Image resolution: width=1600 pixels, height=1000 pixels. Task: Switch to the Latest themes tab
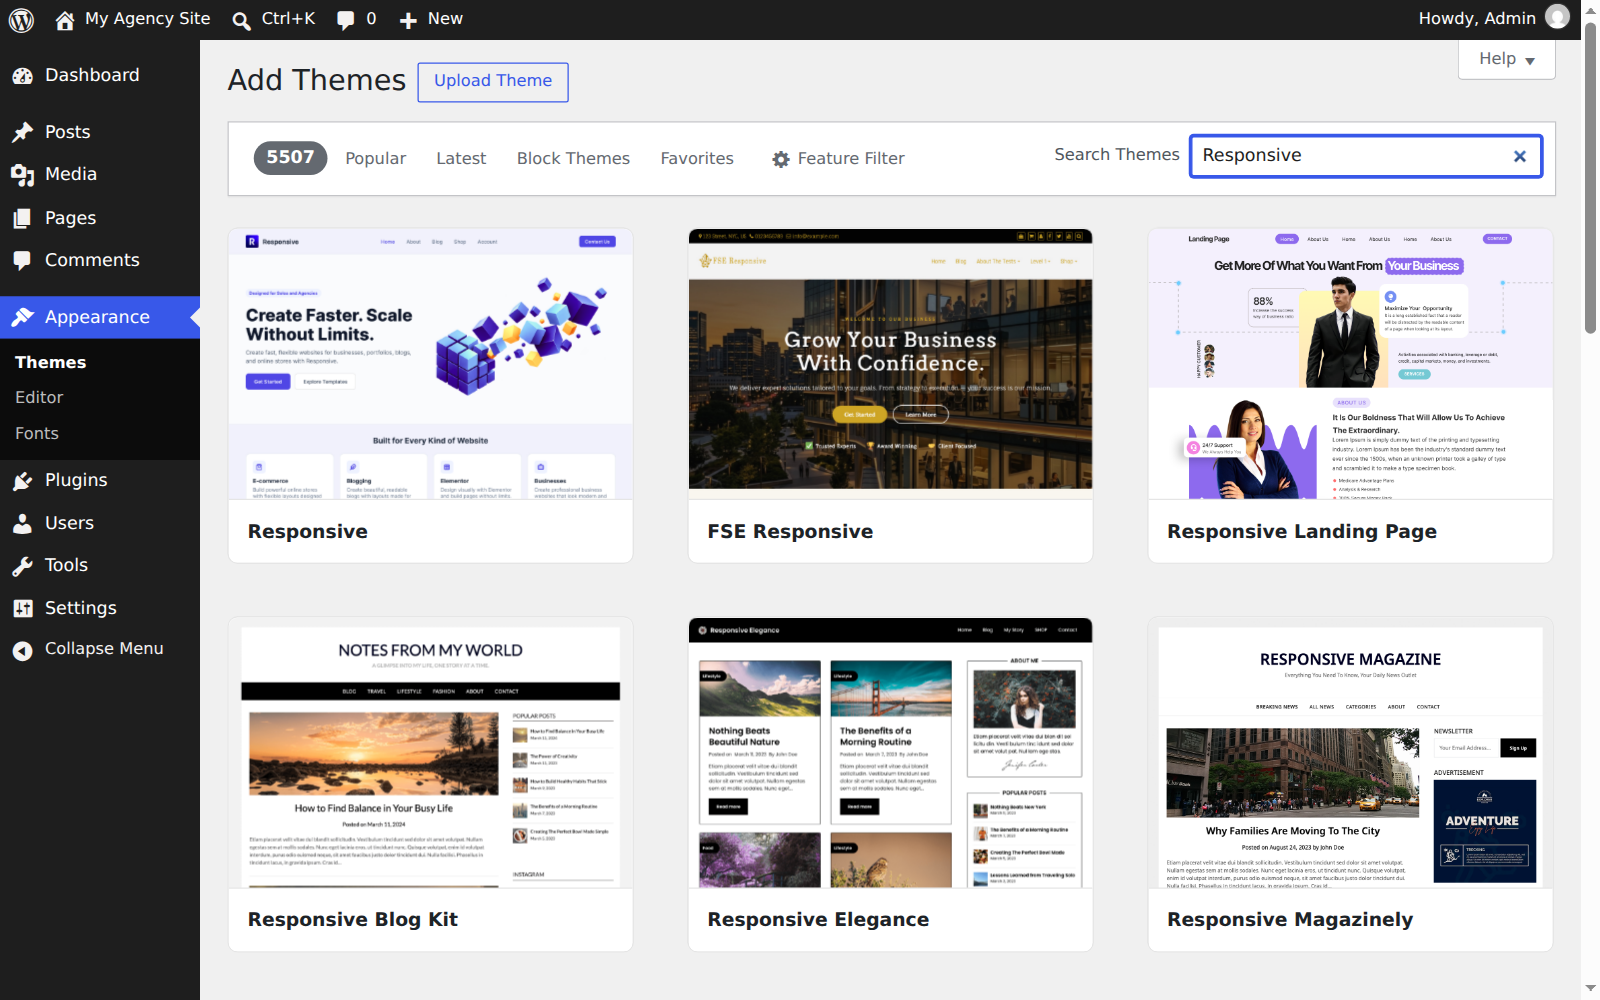click(x=461, y=158)
